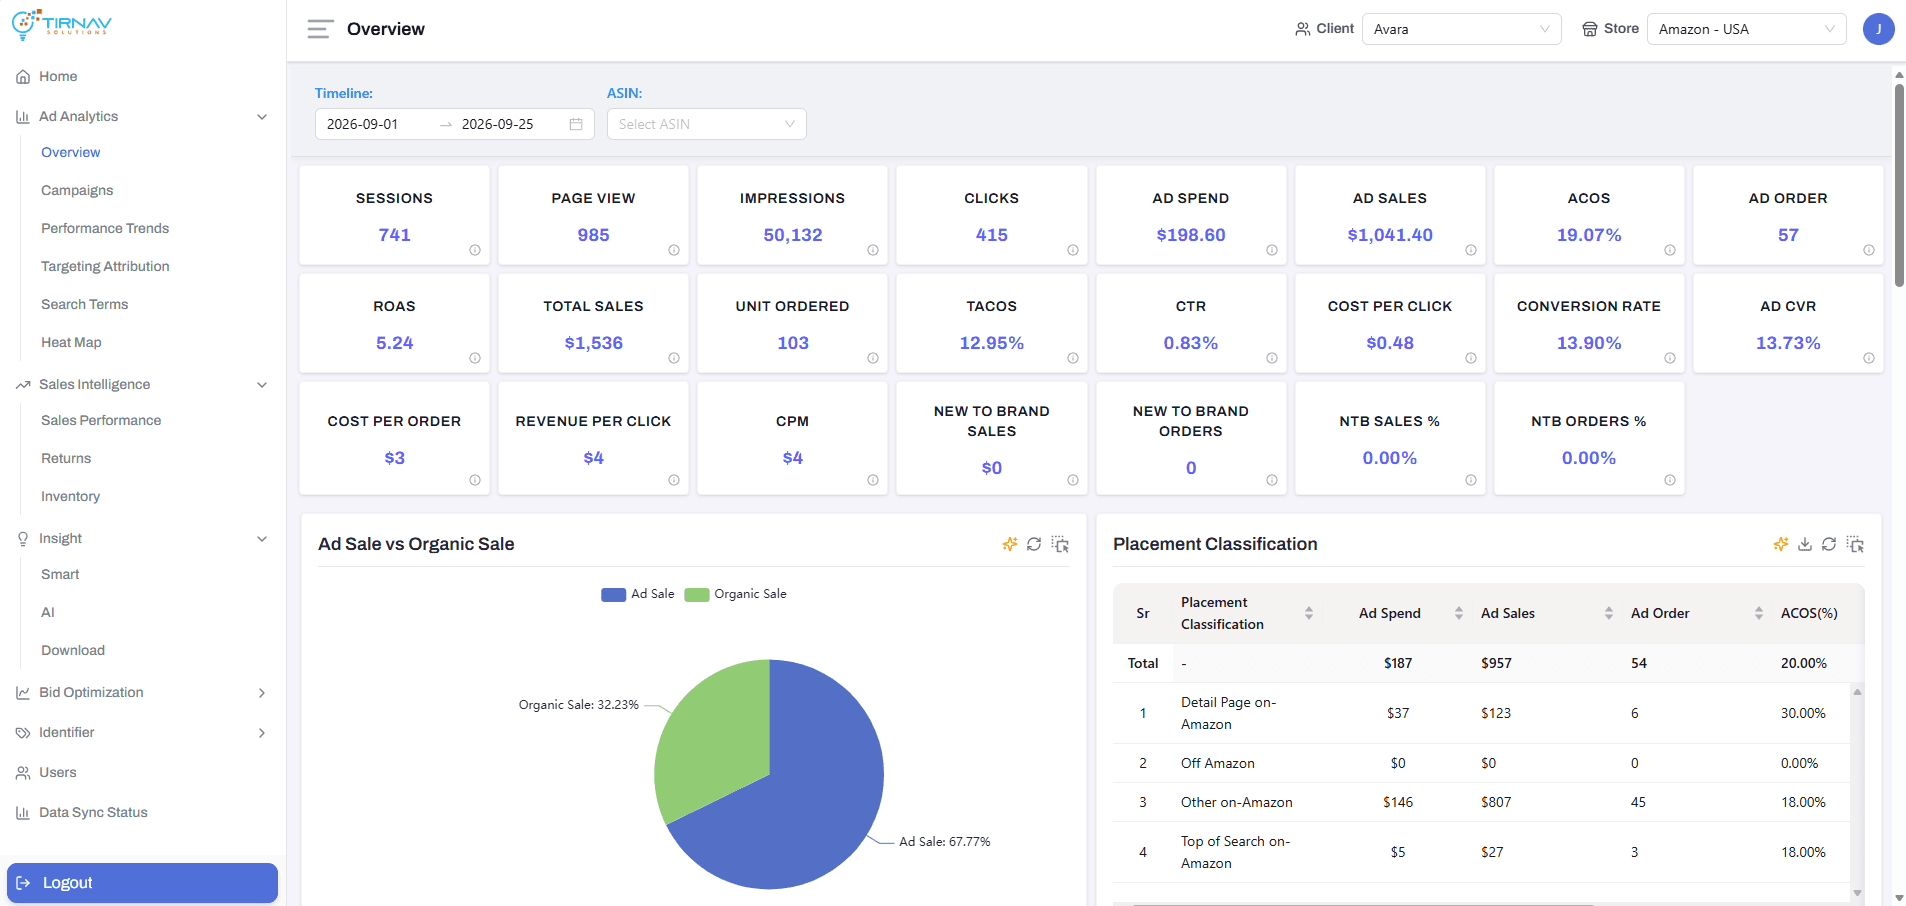Click the select-area icon on Ad Sale vs Organic Sale
The width and height of the screenshot is (1906, 906).
tap(1060, 544)
